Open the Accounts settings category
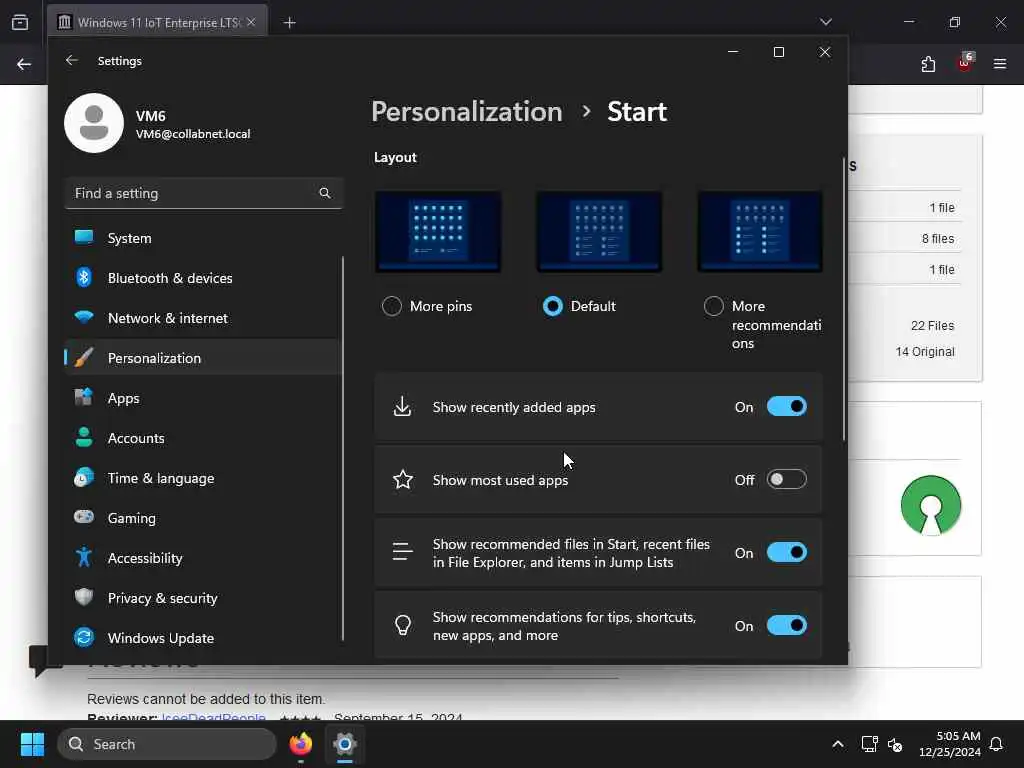Screen dimensions: 1024x768 [x=204, y=438]
